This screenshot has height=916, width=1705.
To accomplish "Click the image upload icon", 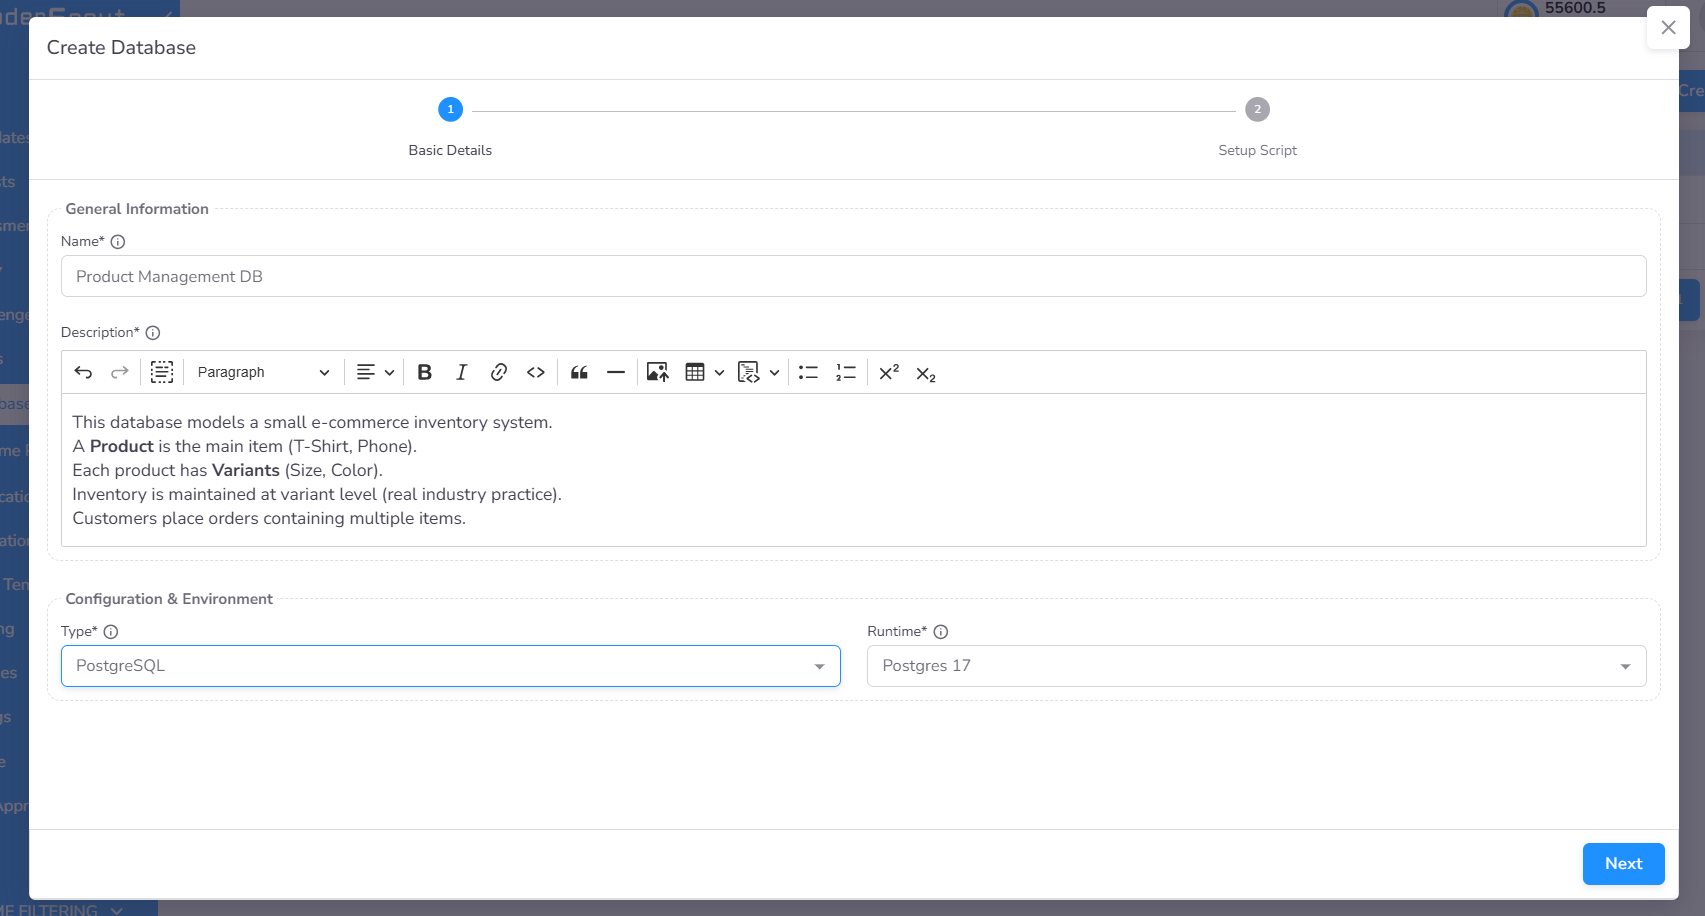I will tap(657, 372).
